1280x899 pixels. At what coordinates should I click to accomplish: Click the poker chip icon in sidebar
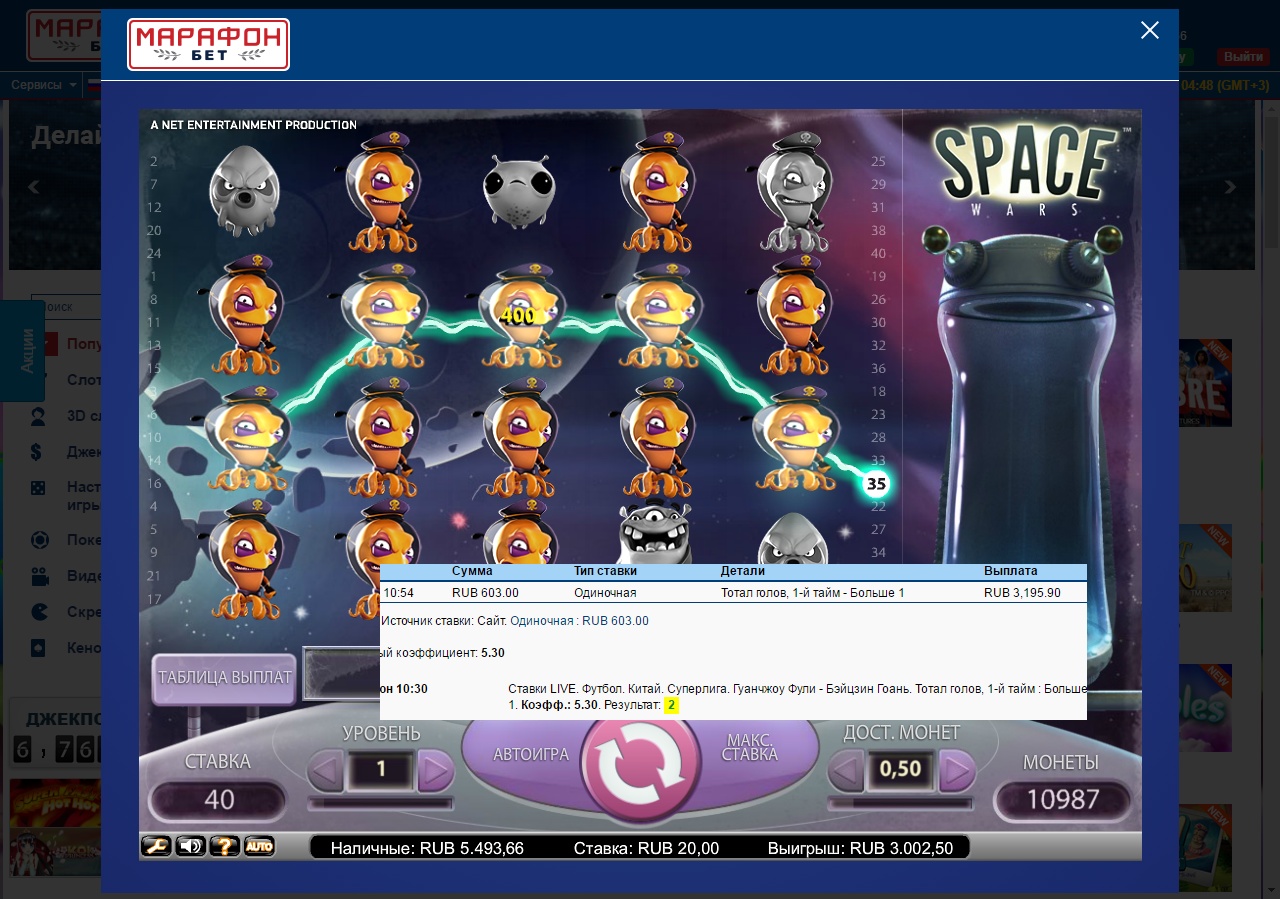(x=39, y=540)
